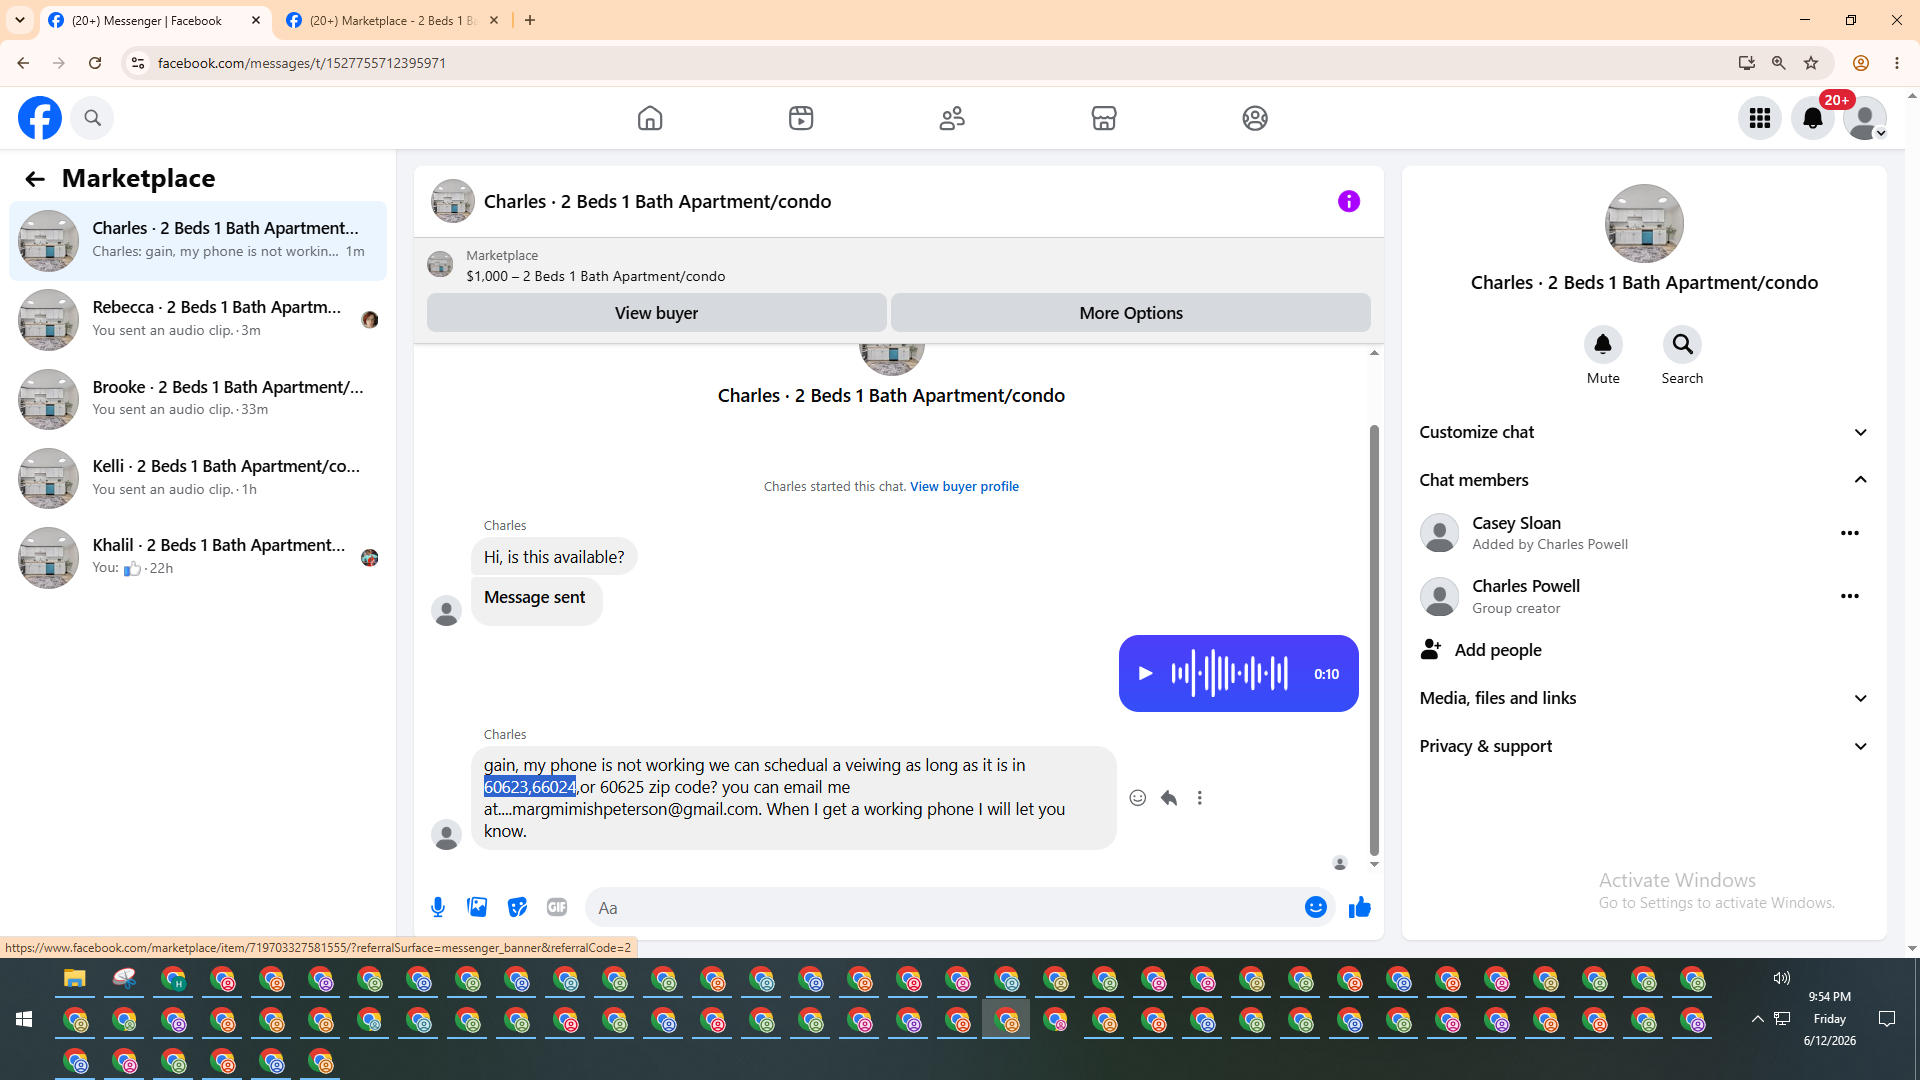Open the tab search dropdown arrow
The height and width of the screenshot is (1080, 1920).
click(20, 20)
